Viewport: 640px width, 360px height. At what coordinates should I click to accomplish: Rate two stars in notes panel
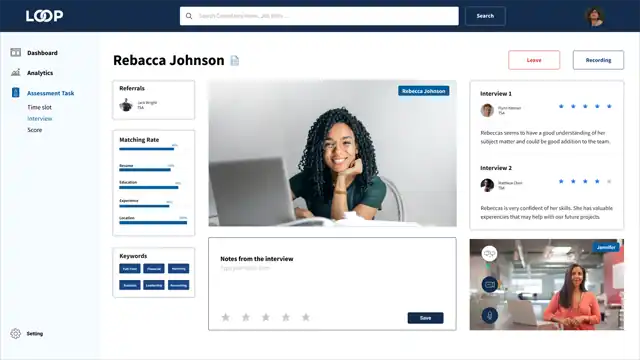[246, 317]
